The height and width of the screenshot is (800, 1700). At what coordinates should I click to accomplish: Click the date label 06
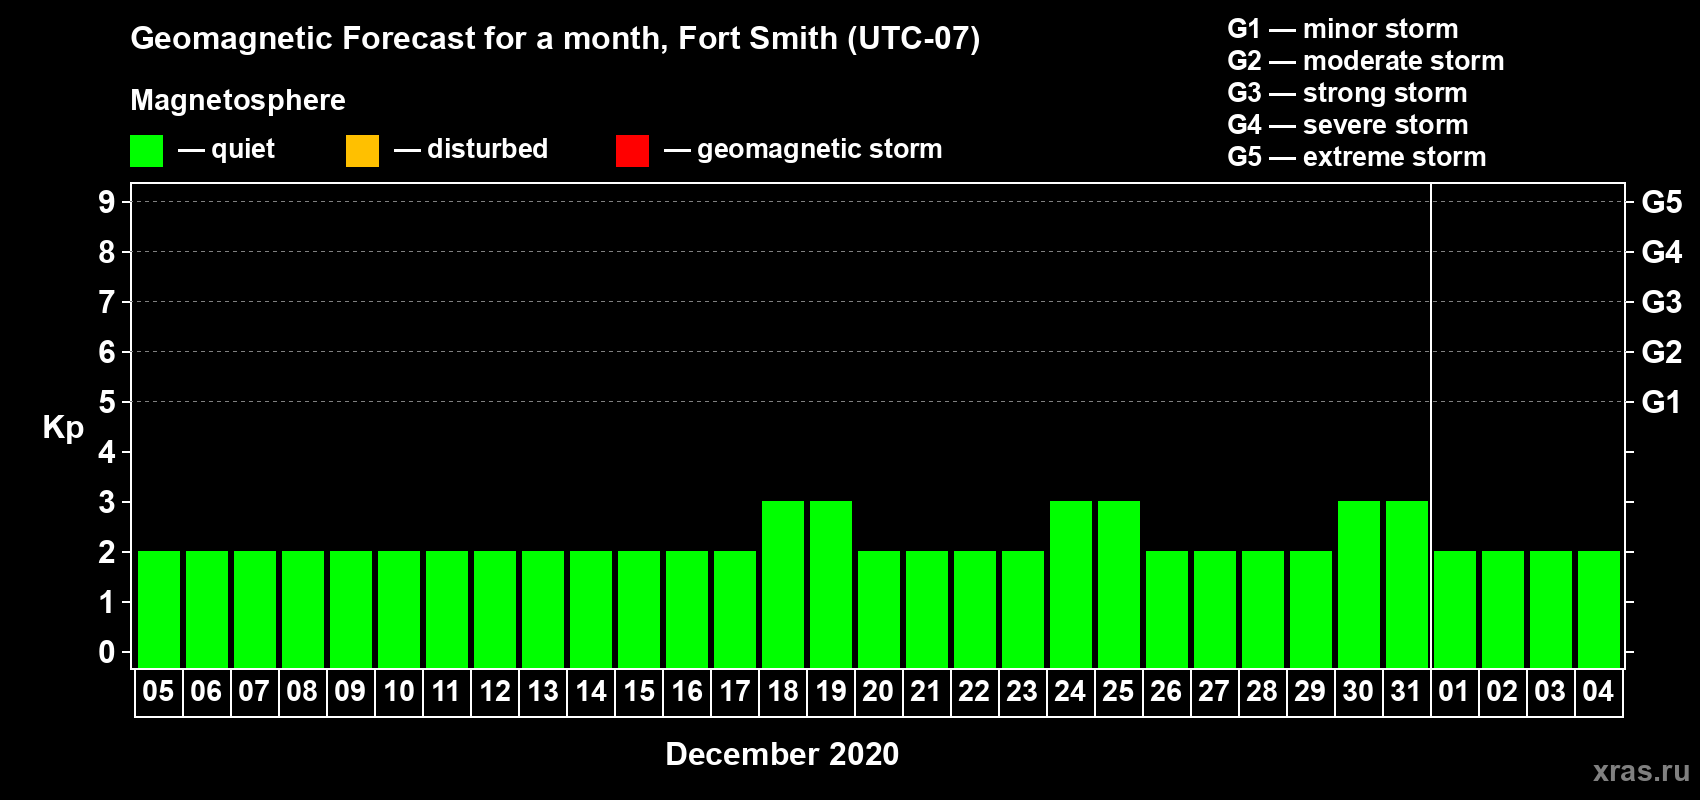click(x=206, y=691)
